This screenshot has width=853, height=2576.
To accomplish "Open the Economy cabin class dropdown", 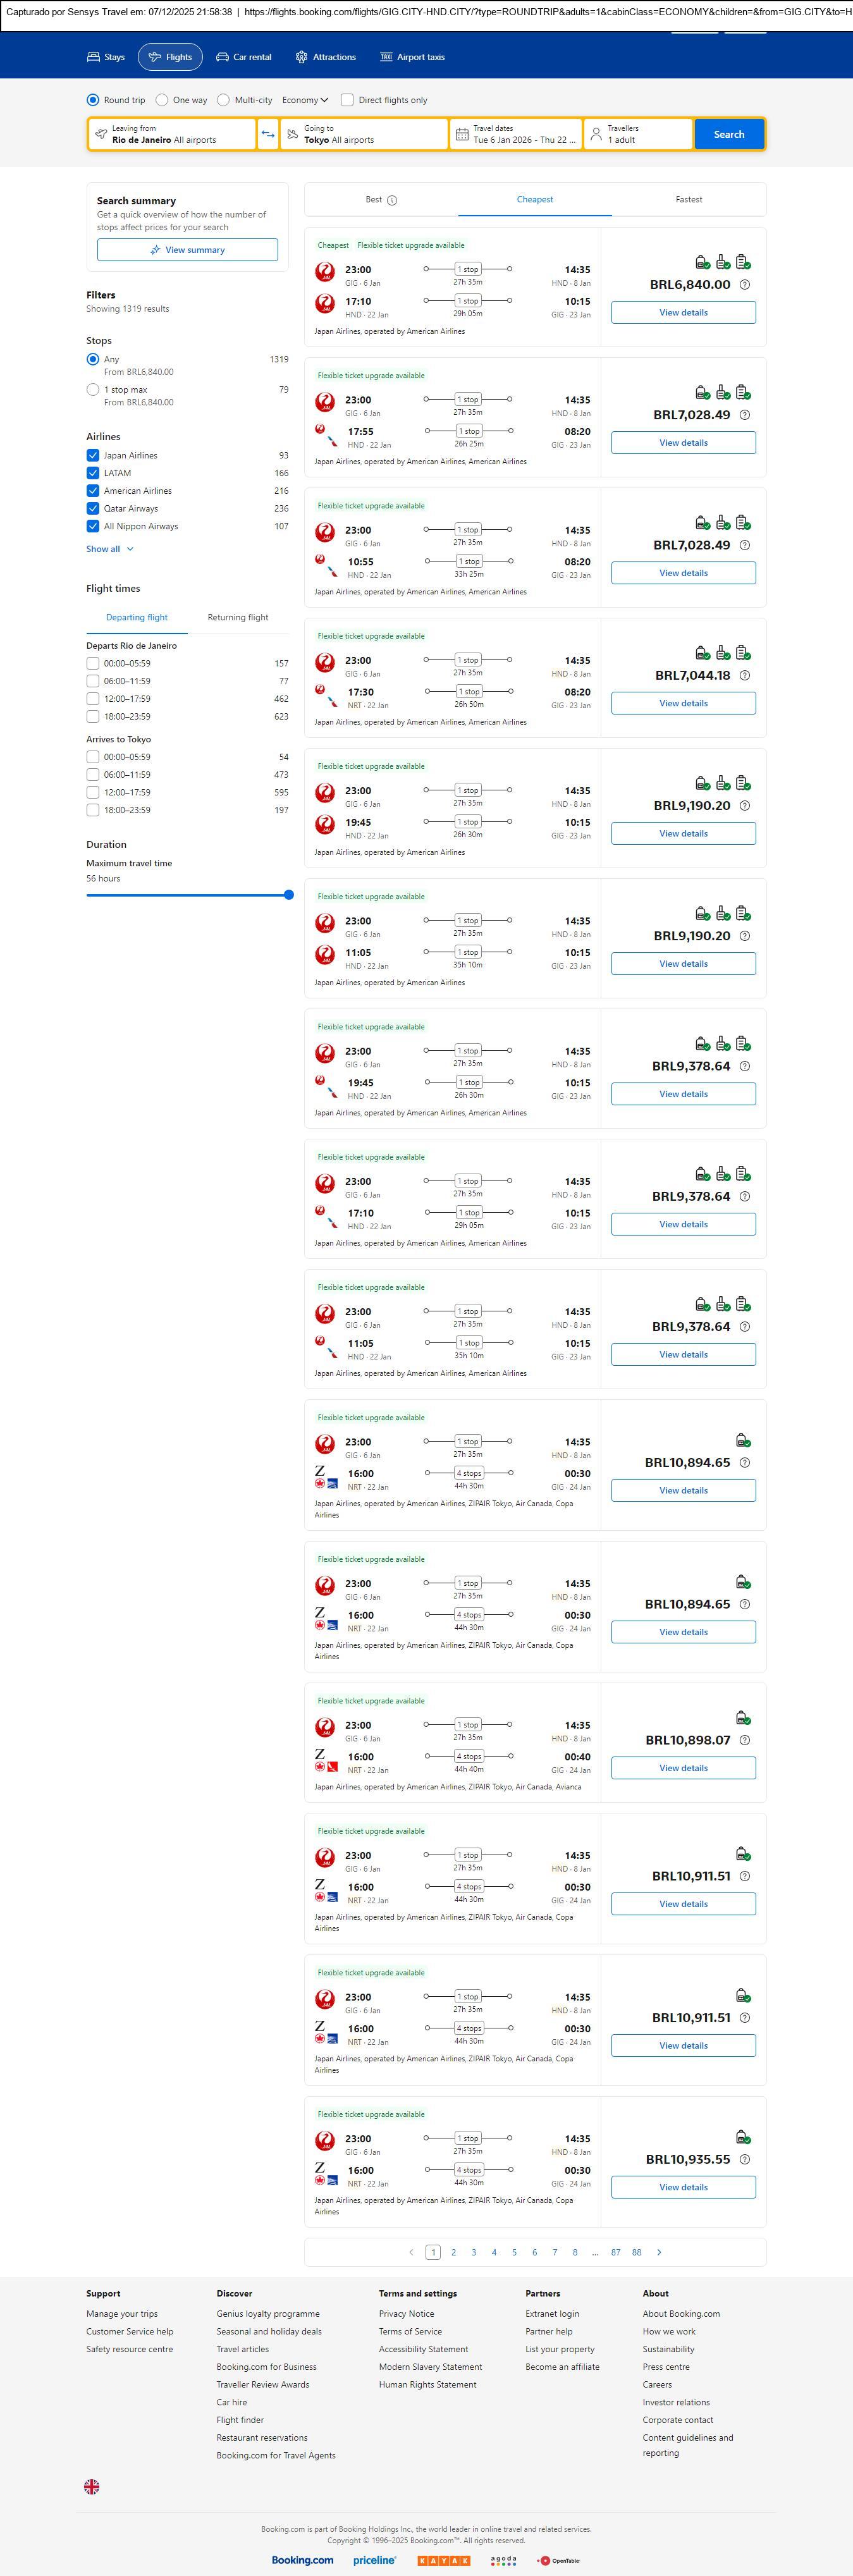I will (305, 100).
